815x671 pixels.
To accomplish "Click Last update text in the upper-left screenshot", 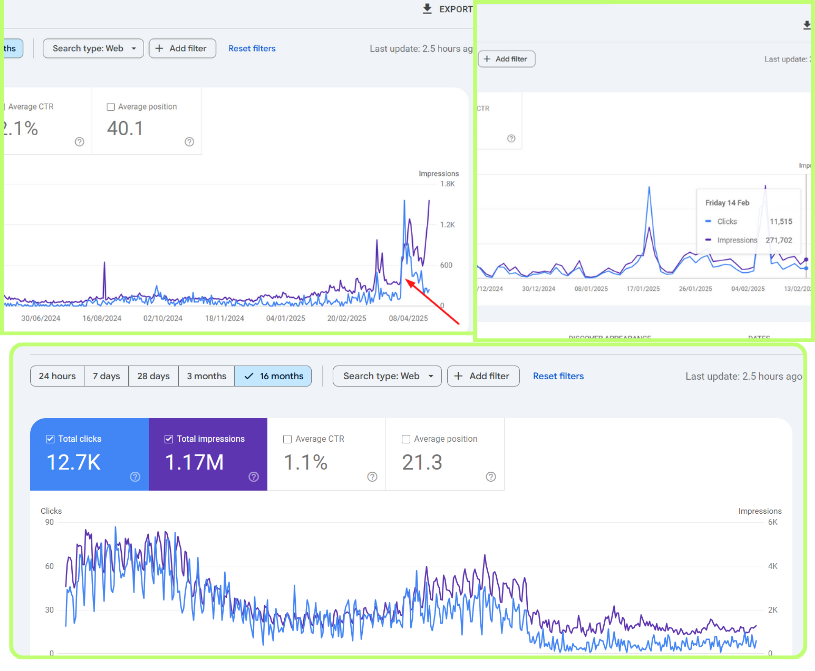I will coord(421,48).
